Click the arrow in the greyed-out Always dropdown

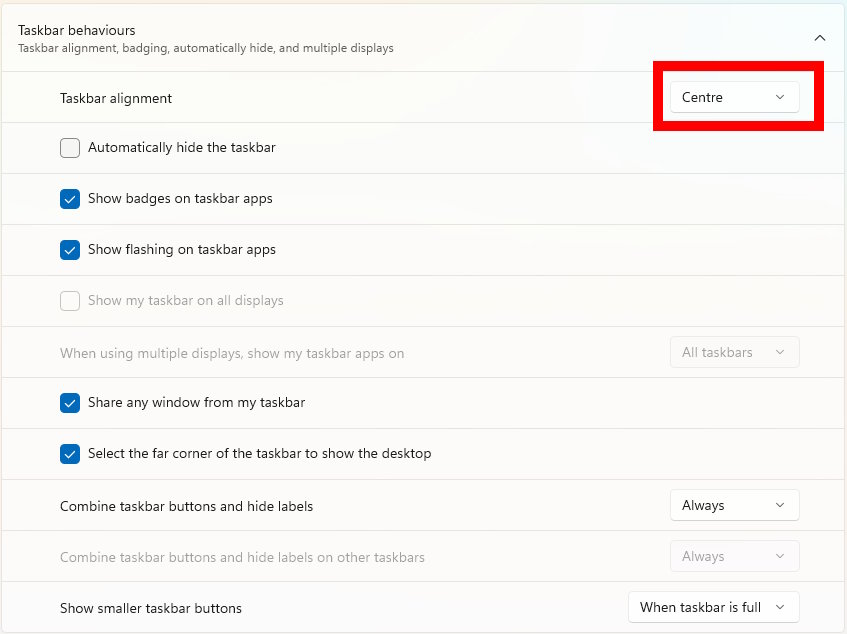[780, 556]
